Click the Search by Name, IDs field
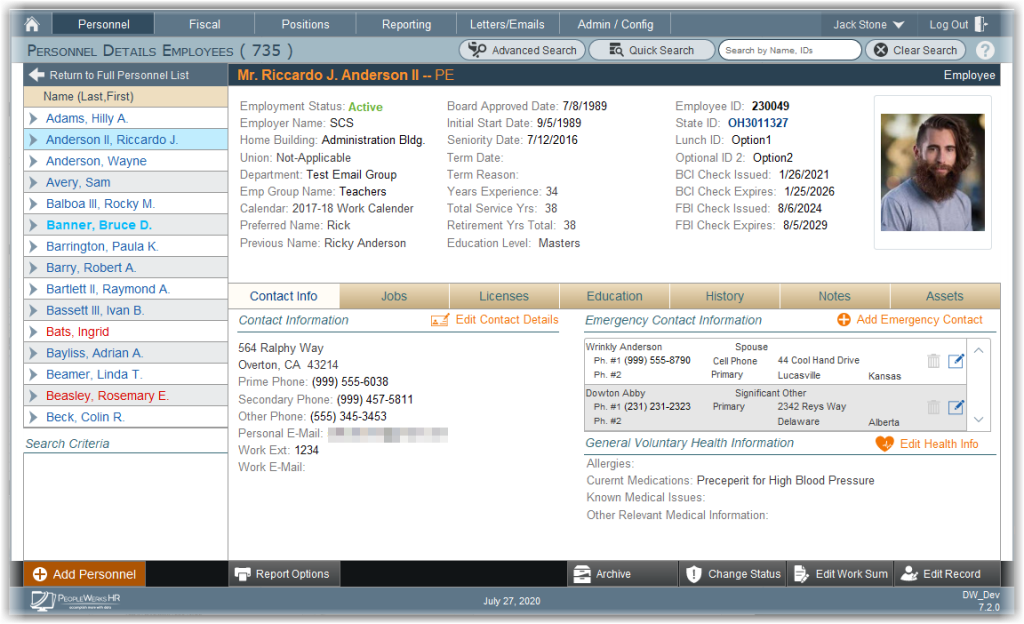 790,50
